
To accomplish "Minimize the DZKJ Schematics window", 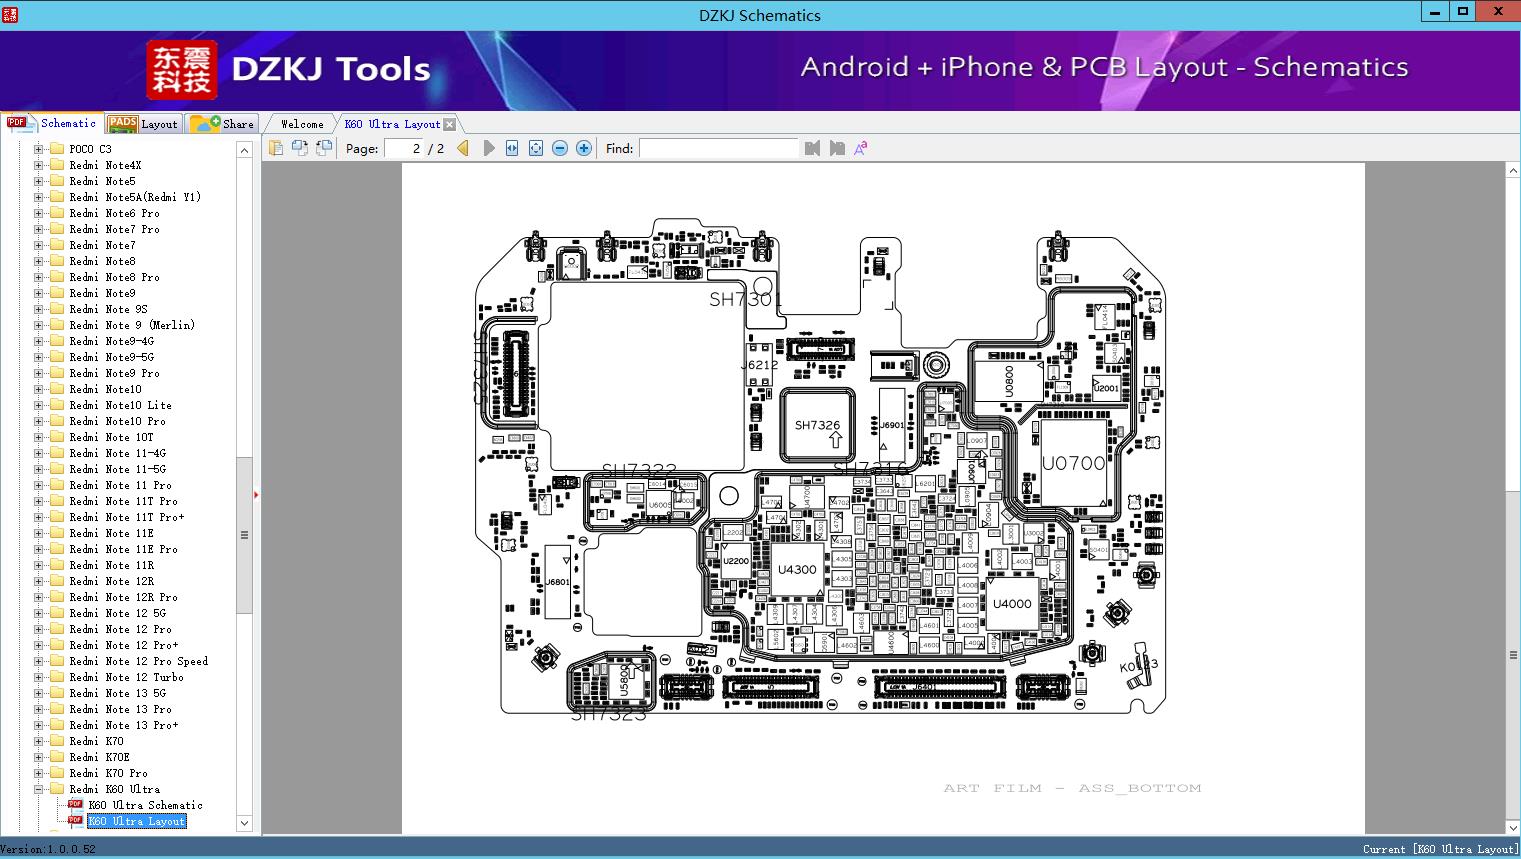I will click(x=1435, y=11).
